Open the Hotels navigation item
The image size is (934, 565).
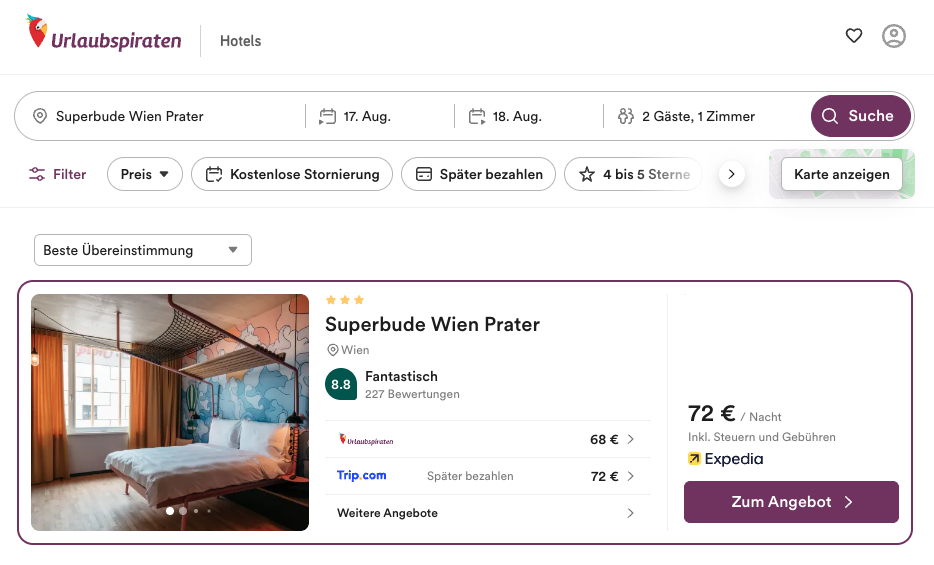tap(241, 41)
